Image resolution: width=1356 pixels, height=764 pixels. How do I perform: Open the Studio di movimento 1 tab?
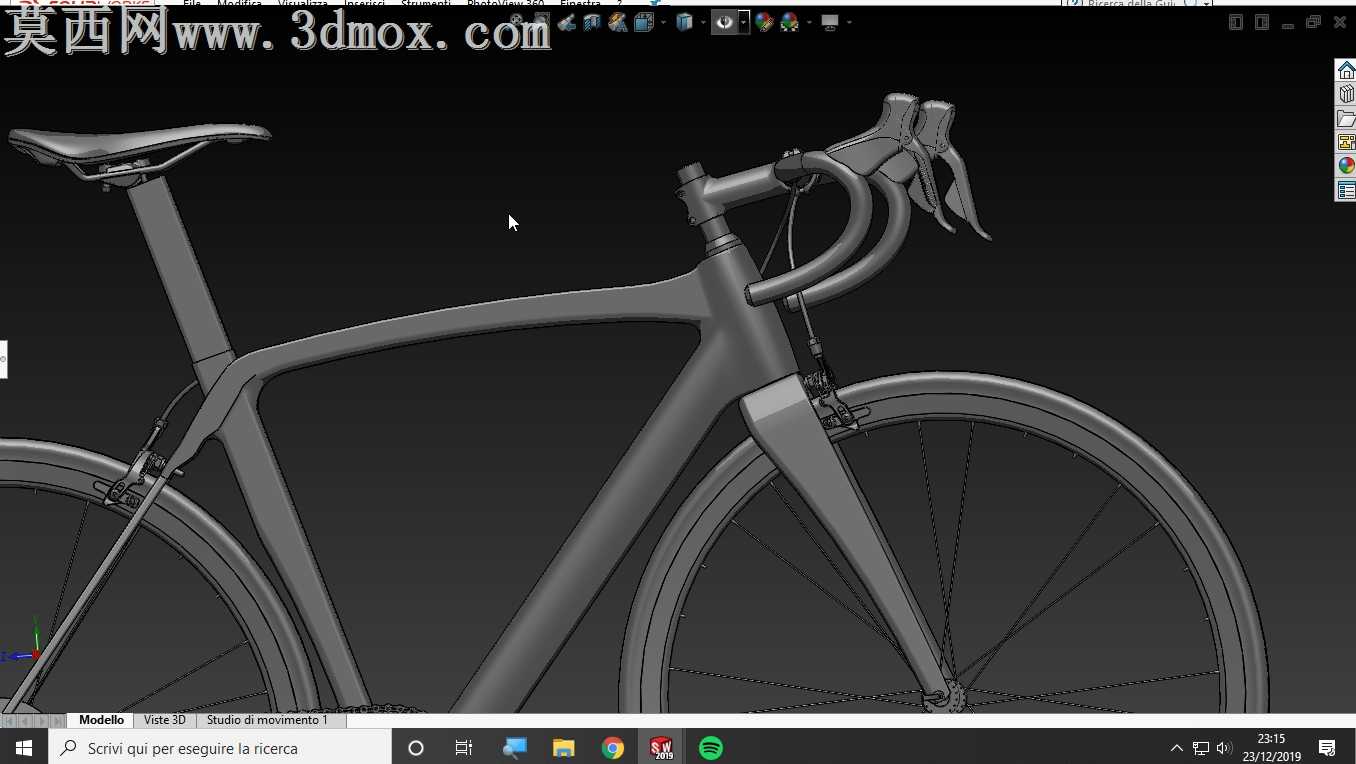[267, 720]
